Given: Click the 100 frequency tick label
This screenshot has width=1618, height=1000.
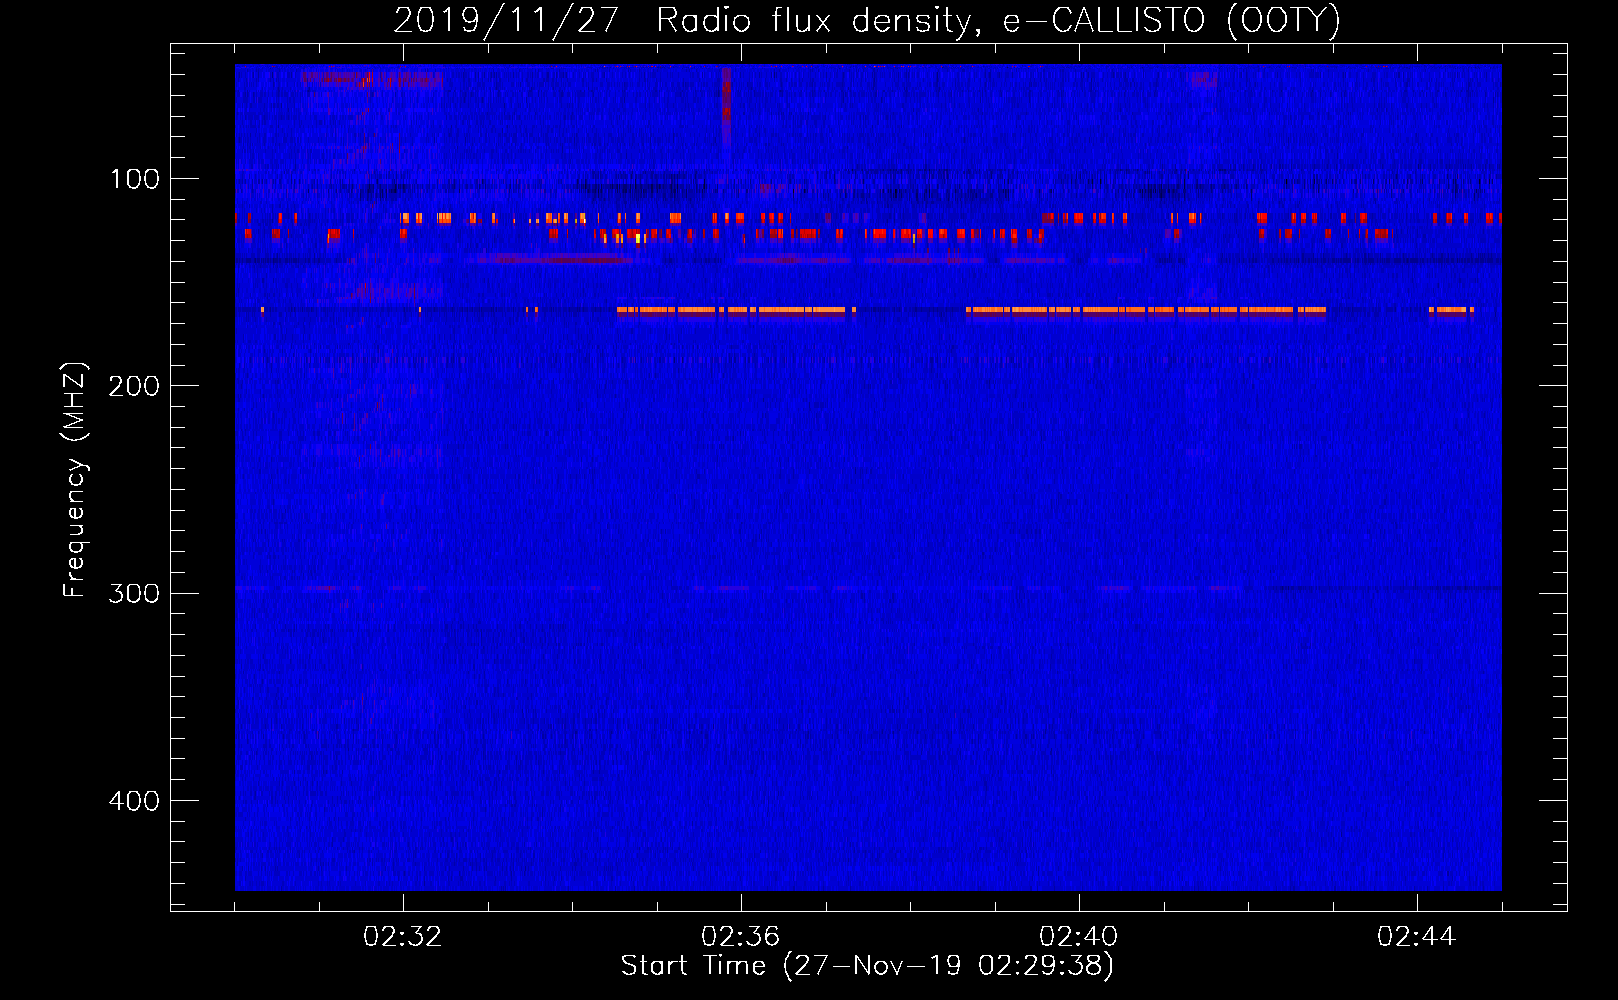Looking at the screenshot, I should pyautogui.click(x=135, y=179).
